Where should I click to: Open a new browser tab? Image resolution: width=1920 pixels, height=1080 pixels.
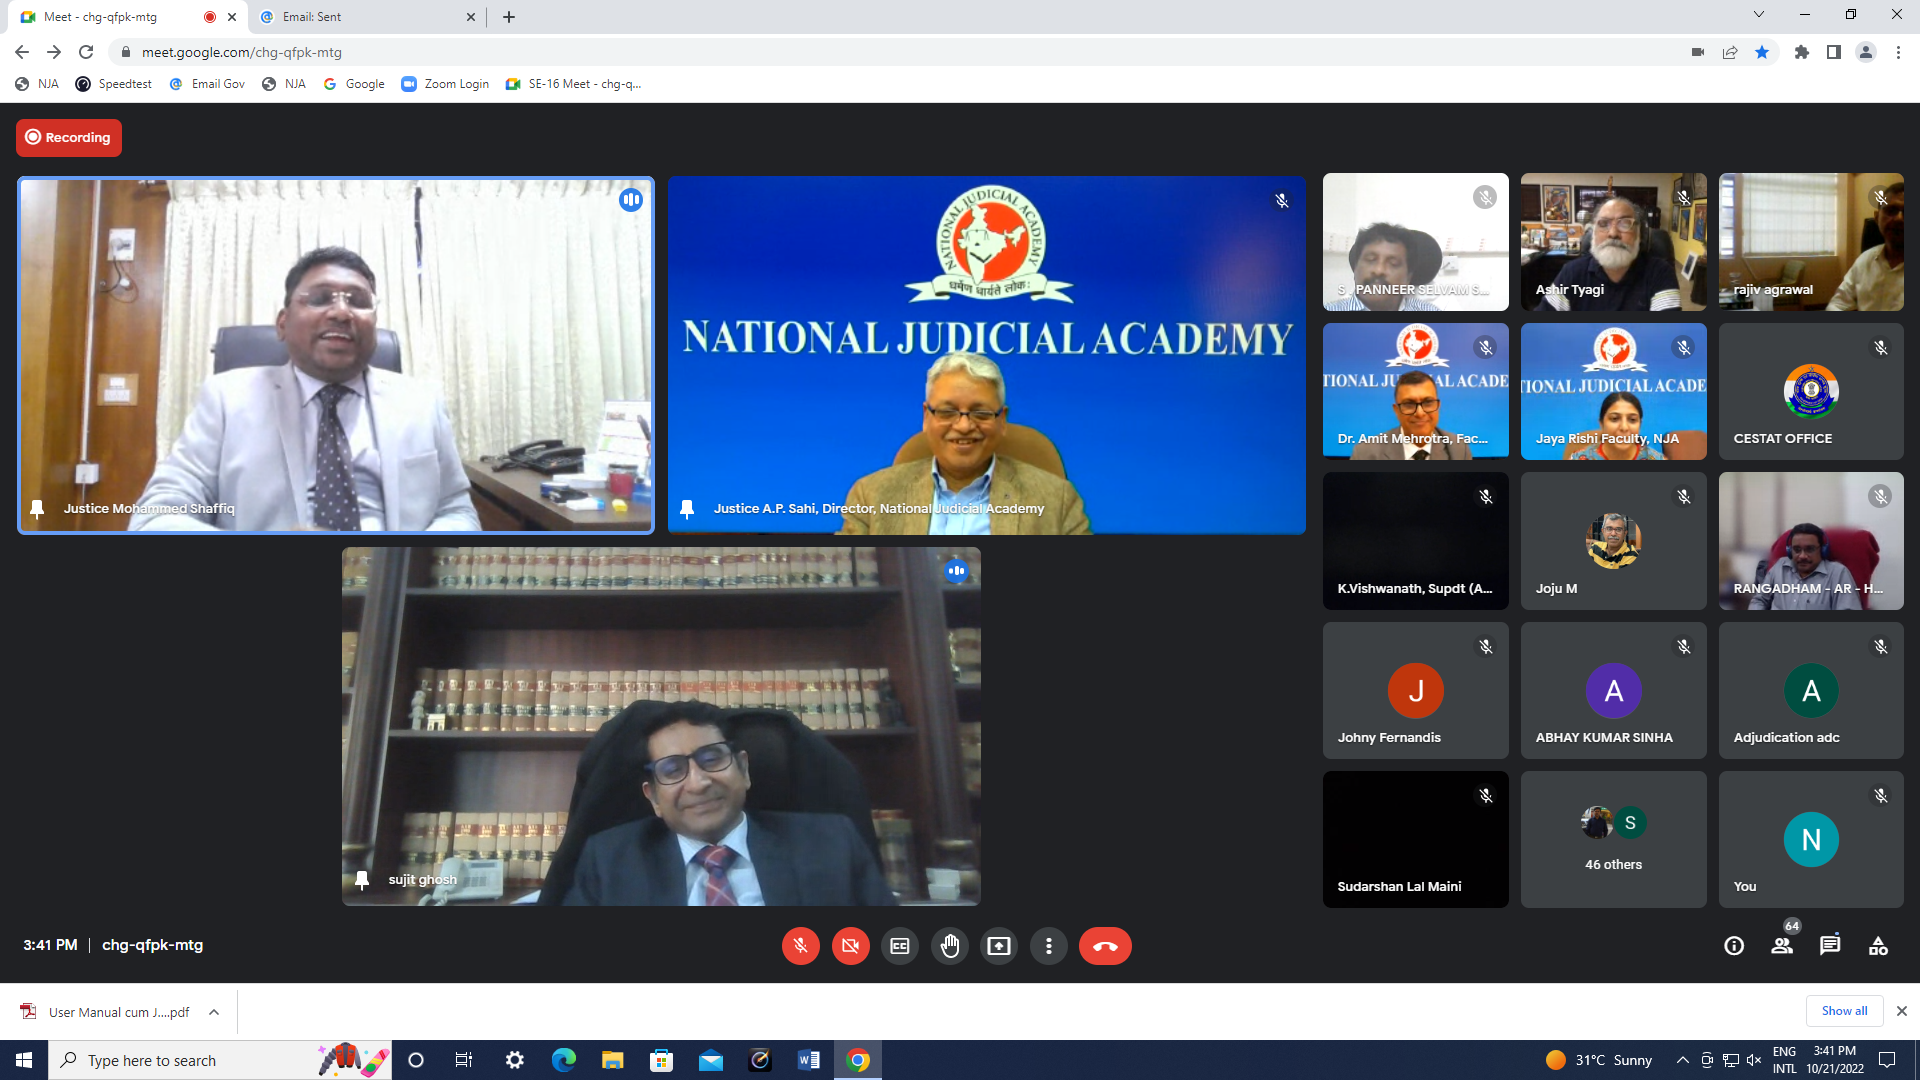509,17
